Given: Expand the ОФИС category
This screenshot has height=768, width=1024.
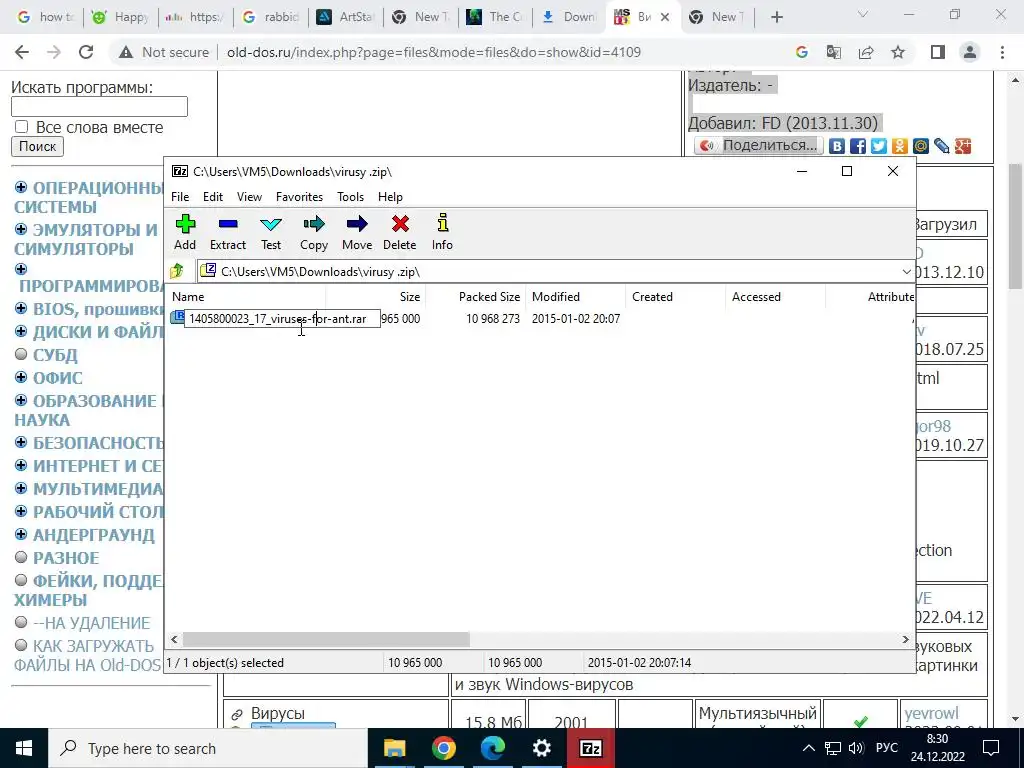Looking at the screenshot, I should [x=21, y=377].
